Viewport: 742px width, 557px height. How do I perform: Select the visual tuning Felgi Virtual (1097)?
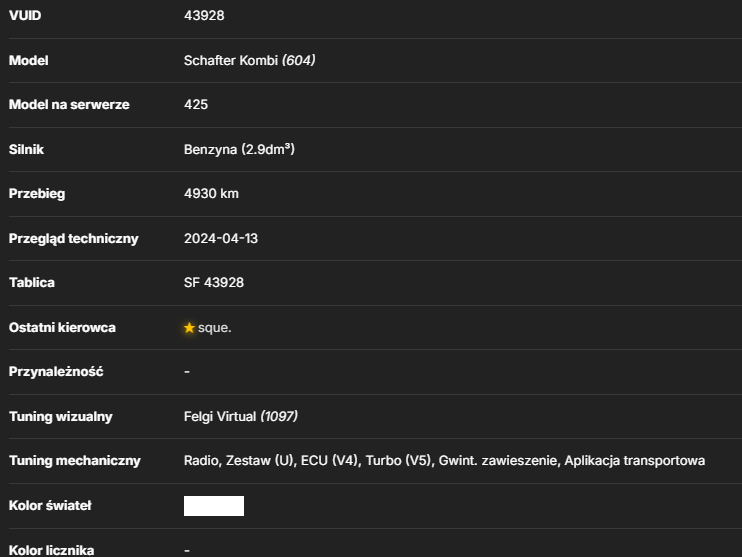pyautogui.click(x=240, y=416)
